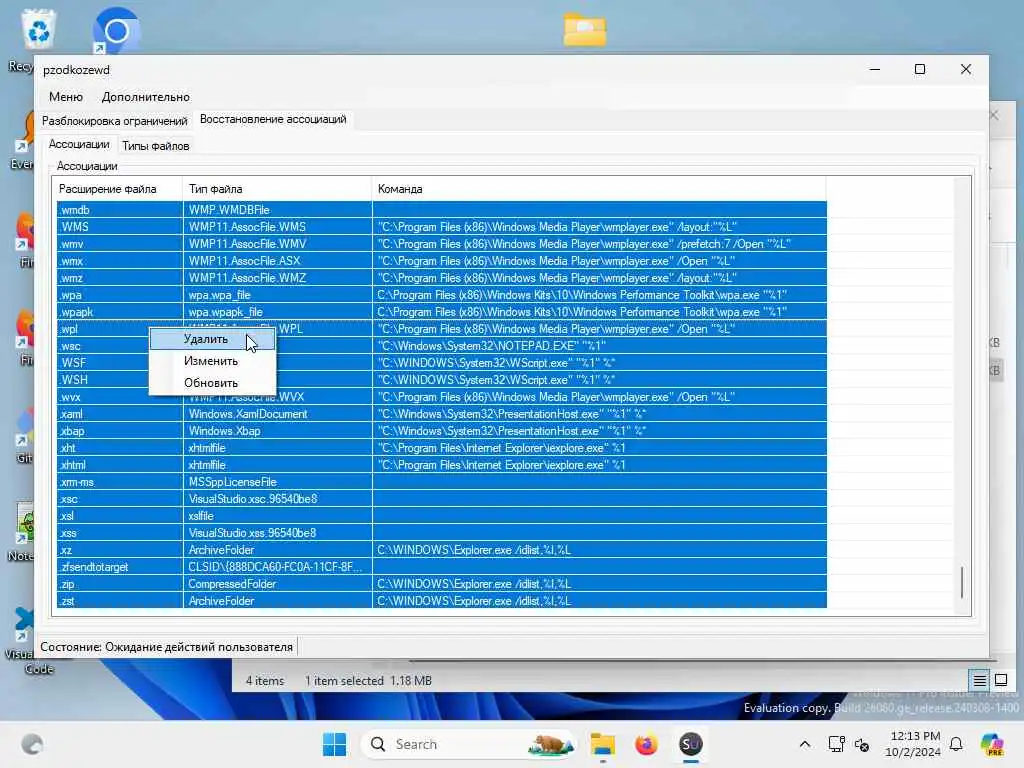Select the Ассоциации sub-tab
Image resolution: width=1024 pixels, height=768 pixels.
(x=79, y=144)
